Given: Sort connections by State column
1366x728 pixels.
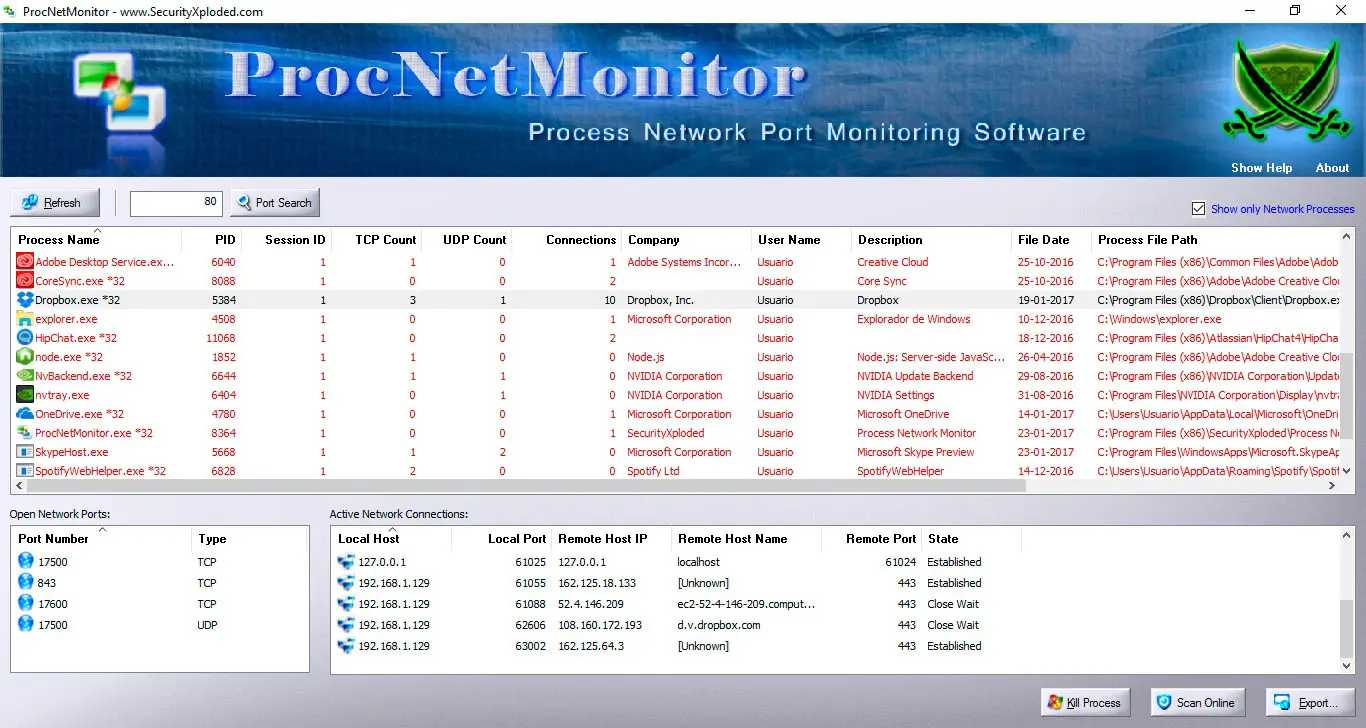Looking at the screenshot, I should (972, 539).
